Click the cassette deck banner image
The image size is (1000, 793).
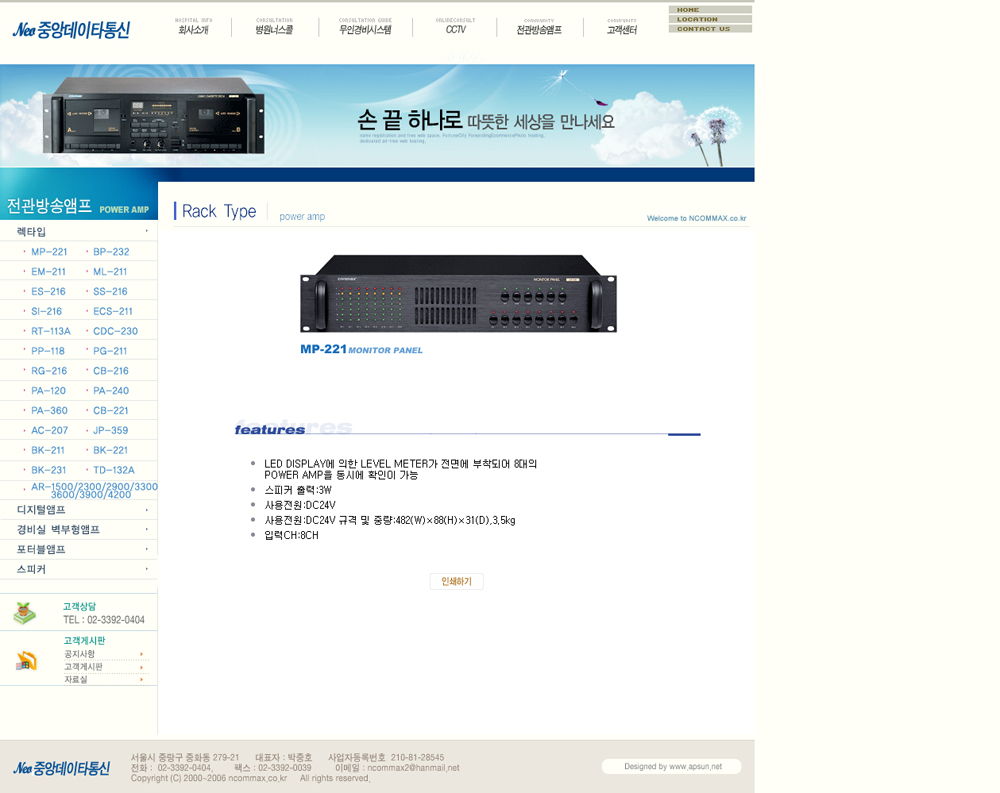(x=153, y=115)
